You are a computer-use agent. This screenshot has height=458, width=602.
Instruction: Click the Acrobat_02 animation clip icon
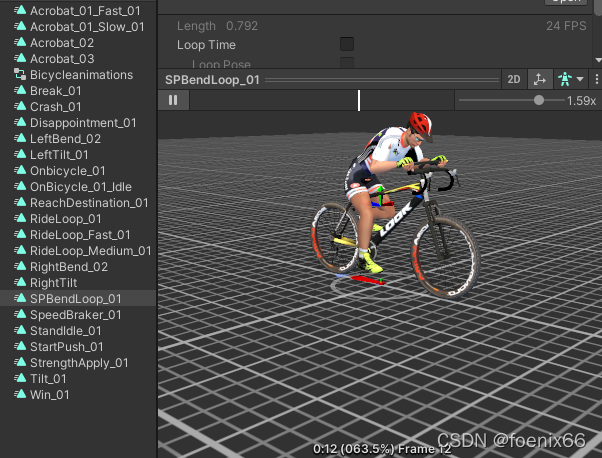20,42
